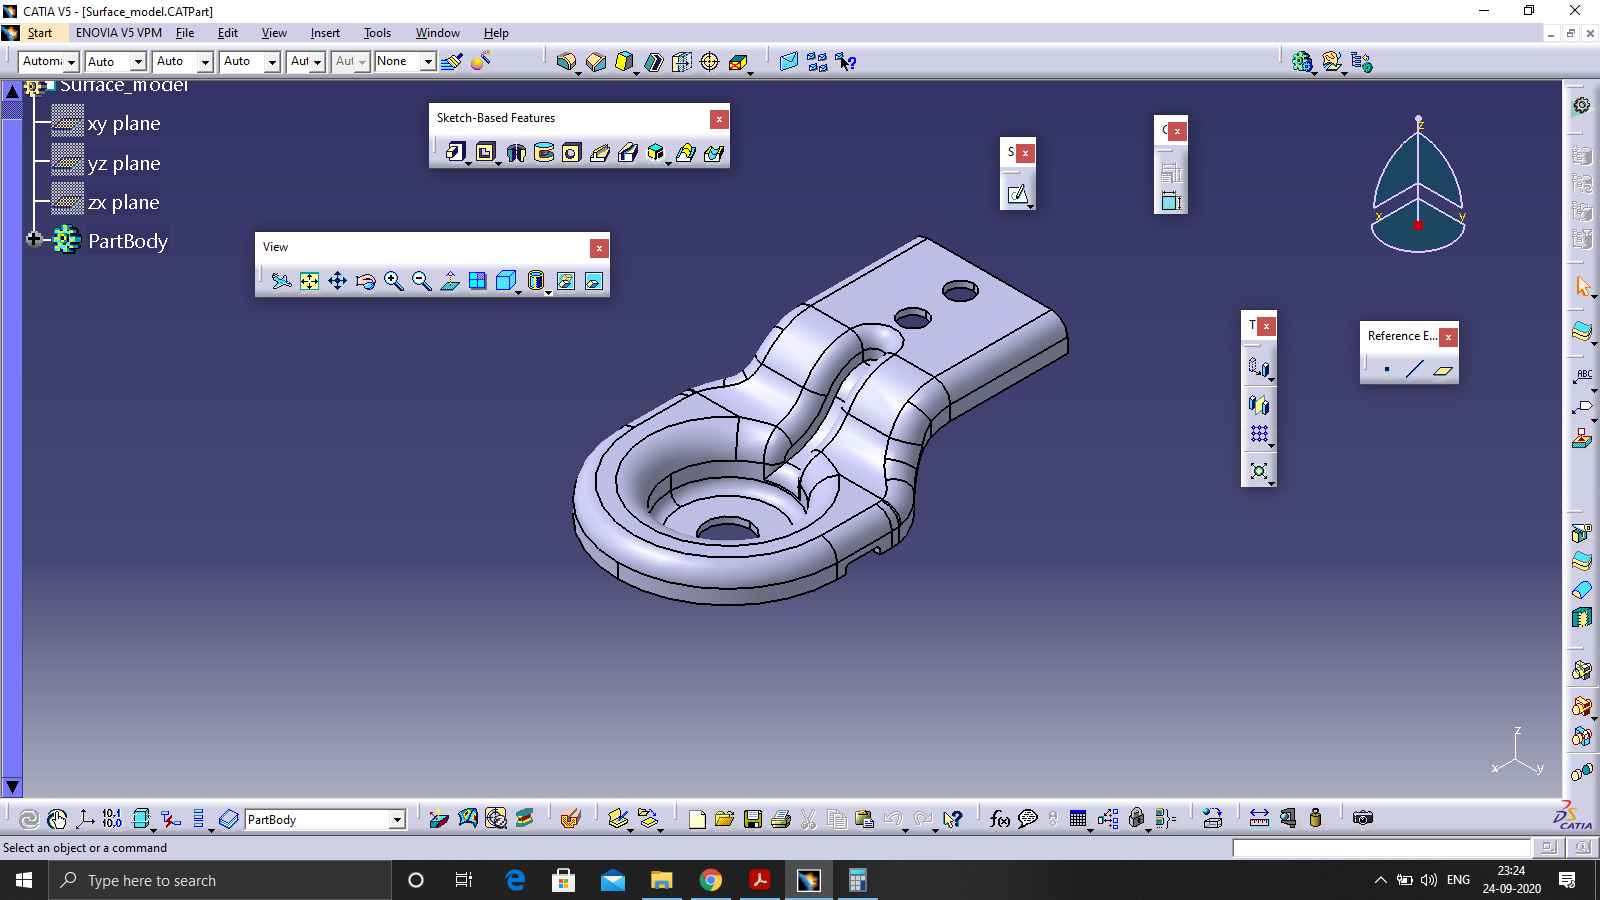Select the Hole tool icon
1600x900 pixels.
[571, 152]
